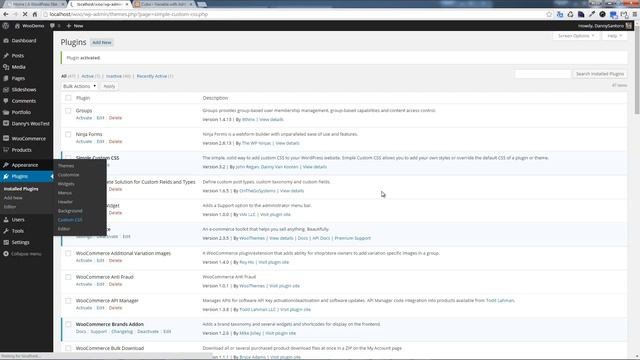Open the translate extension icon
Screen dimensions: 640x360
(x=560, y=14)
